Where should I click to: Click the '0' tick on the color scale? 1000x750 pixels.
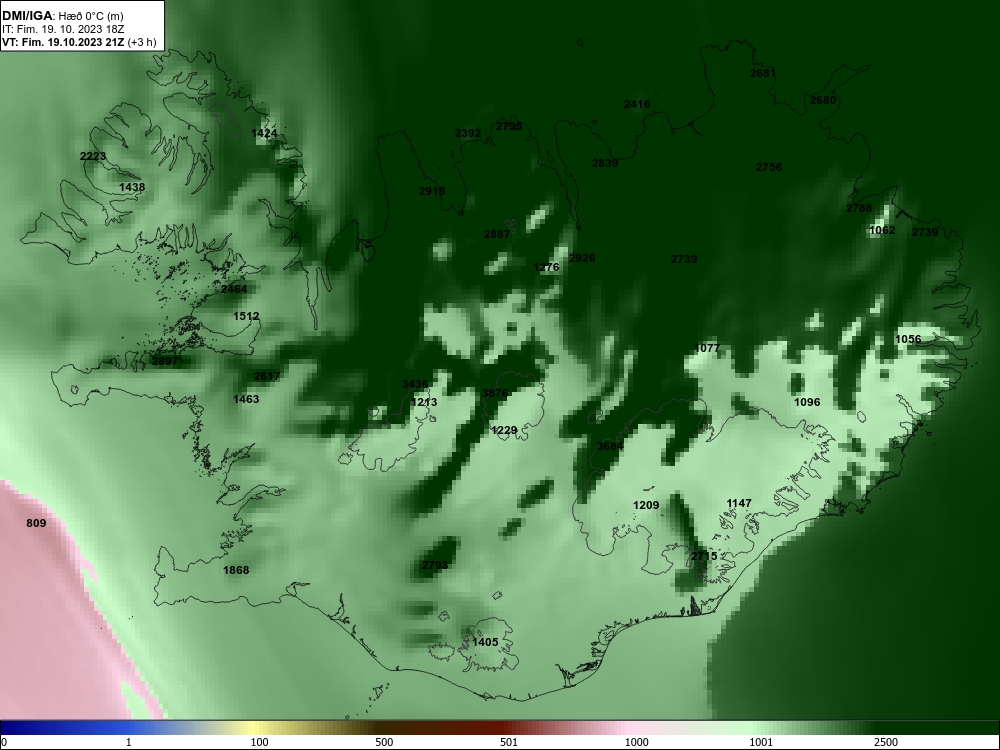[x=4, y=742]
